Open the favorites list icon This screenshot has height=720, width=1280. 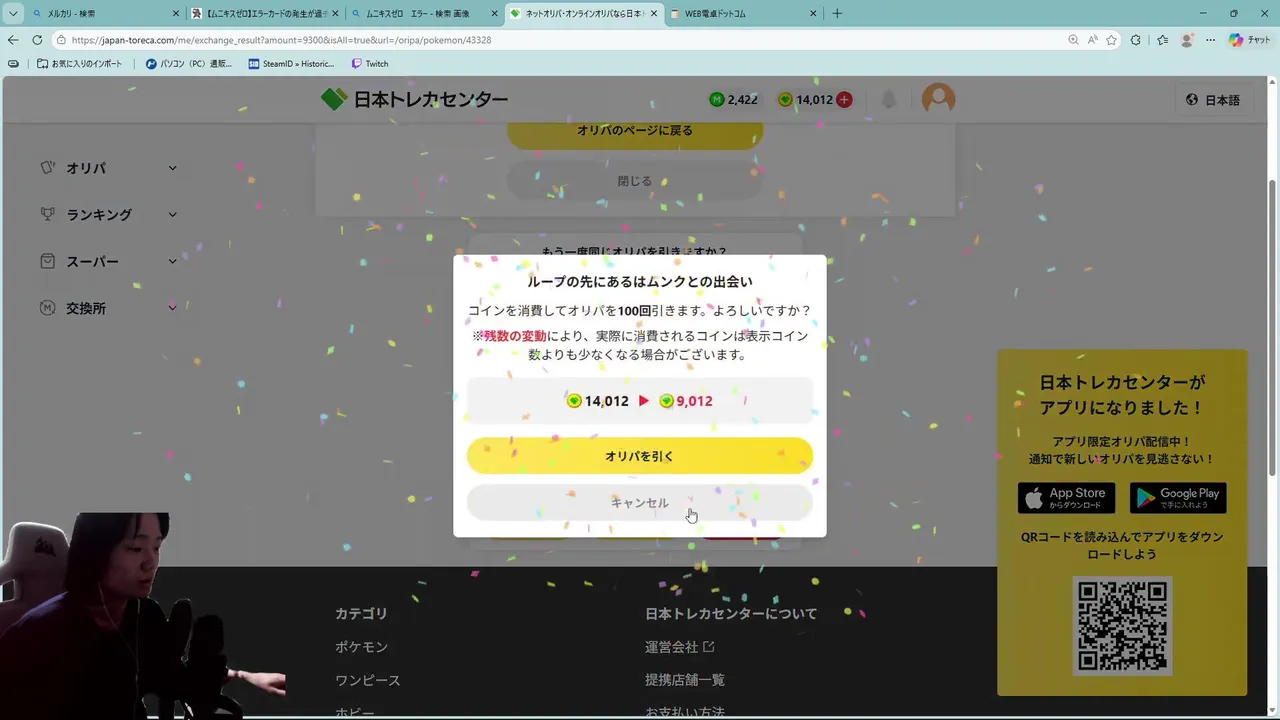click(1162, 40)
